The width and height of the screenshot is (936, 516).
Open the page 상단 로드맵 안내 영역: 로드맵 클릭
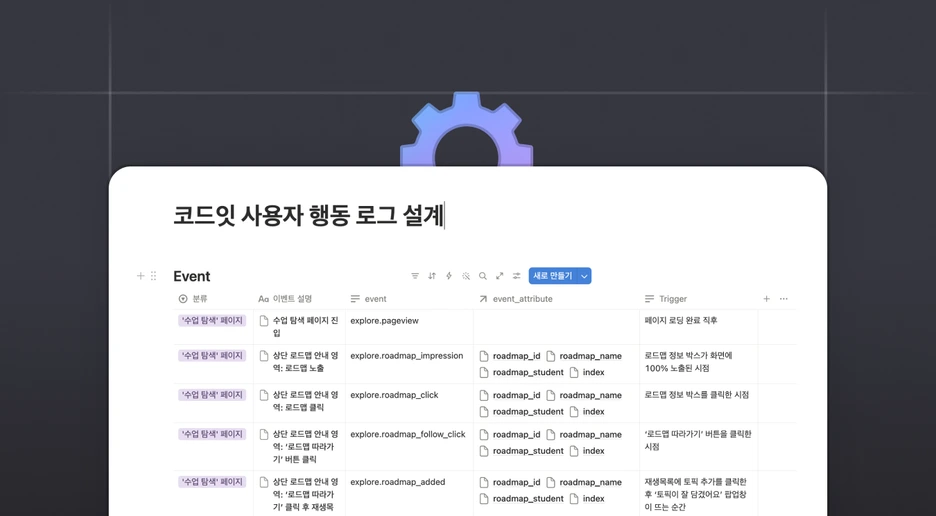[x=305, y=401]
